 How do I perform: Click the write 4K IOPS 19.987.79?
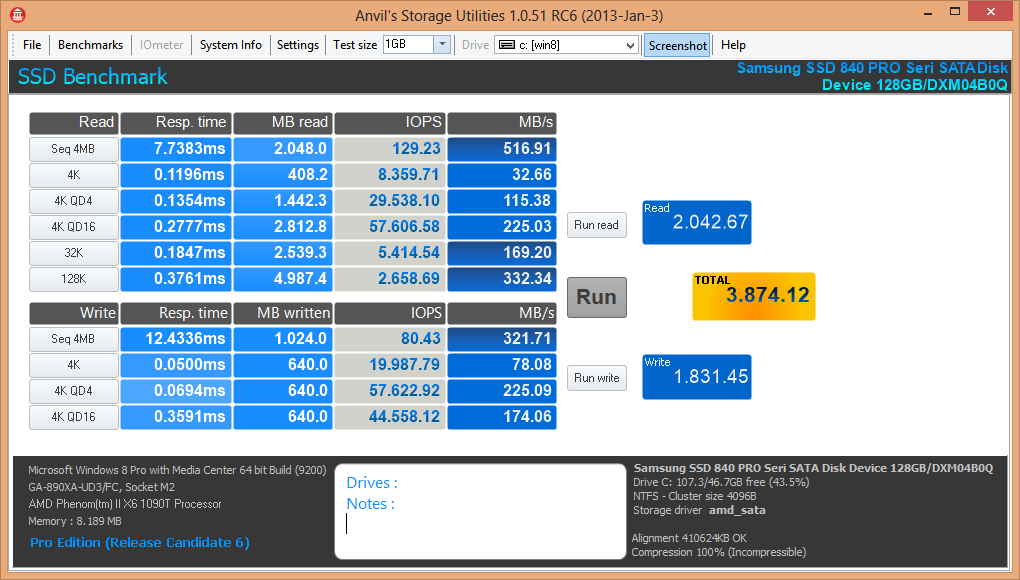(x=390, y=365)
